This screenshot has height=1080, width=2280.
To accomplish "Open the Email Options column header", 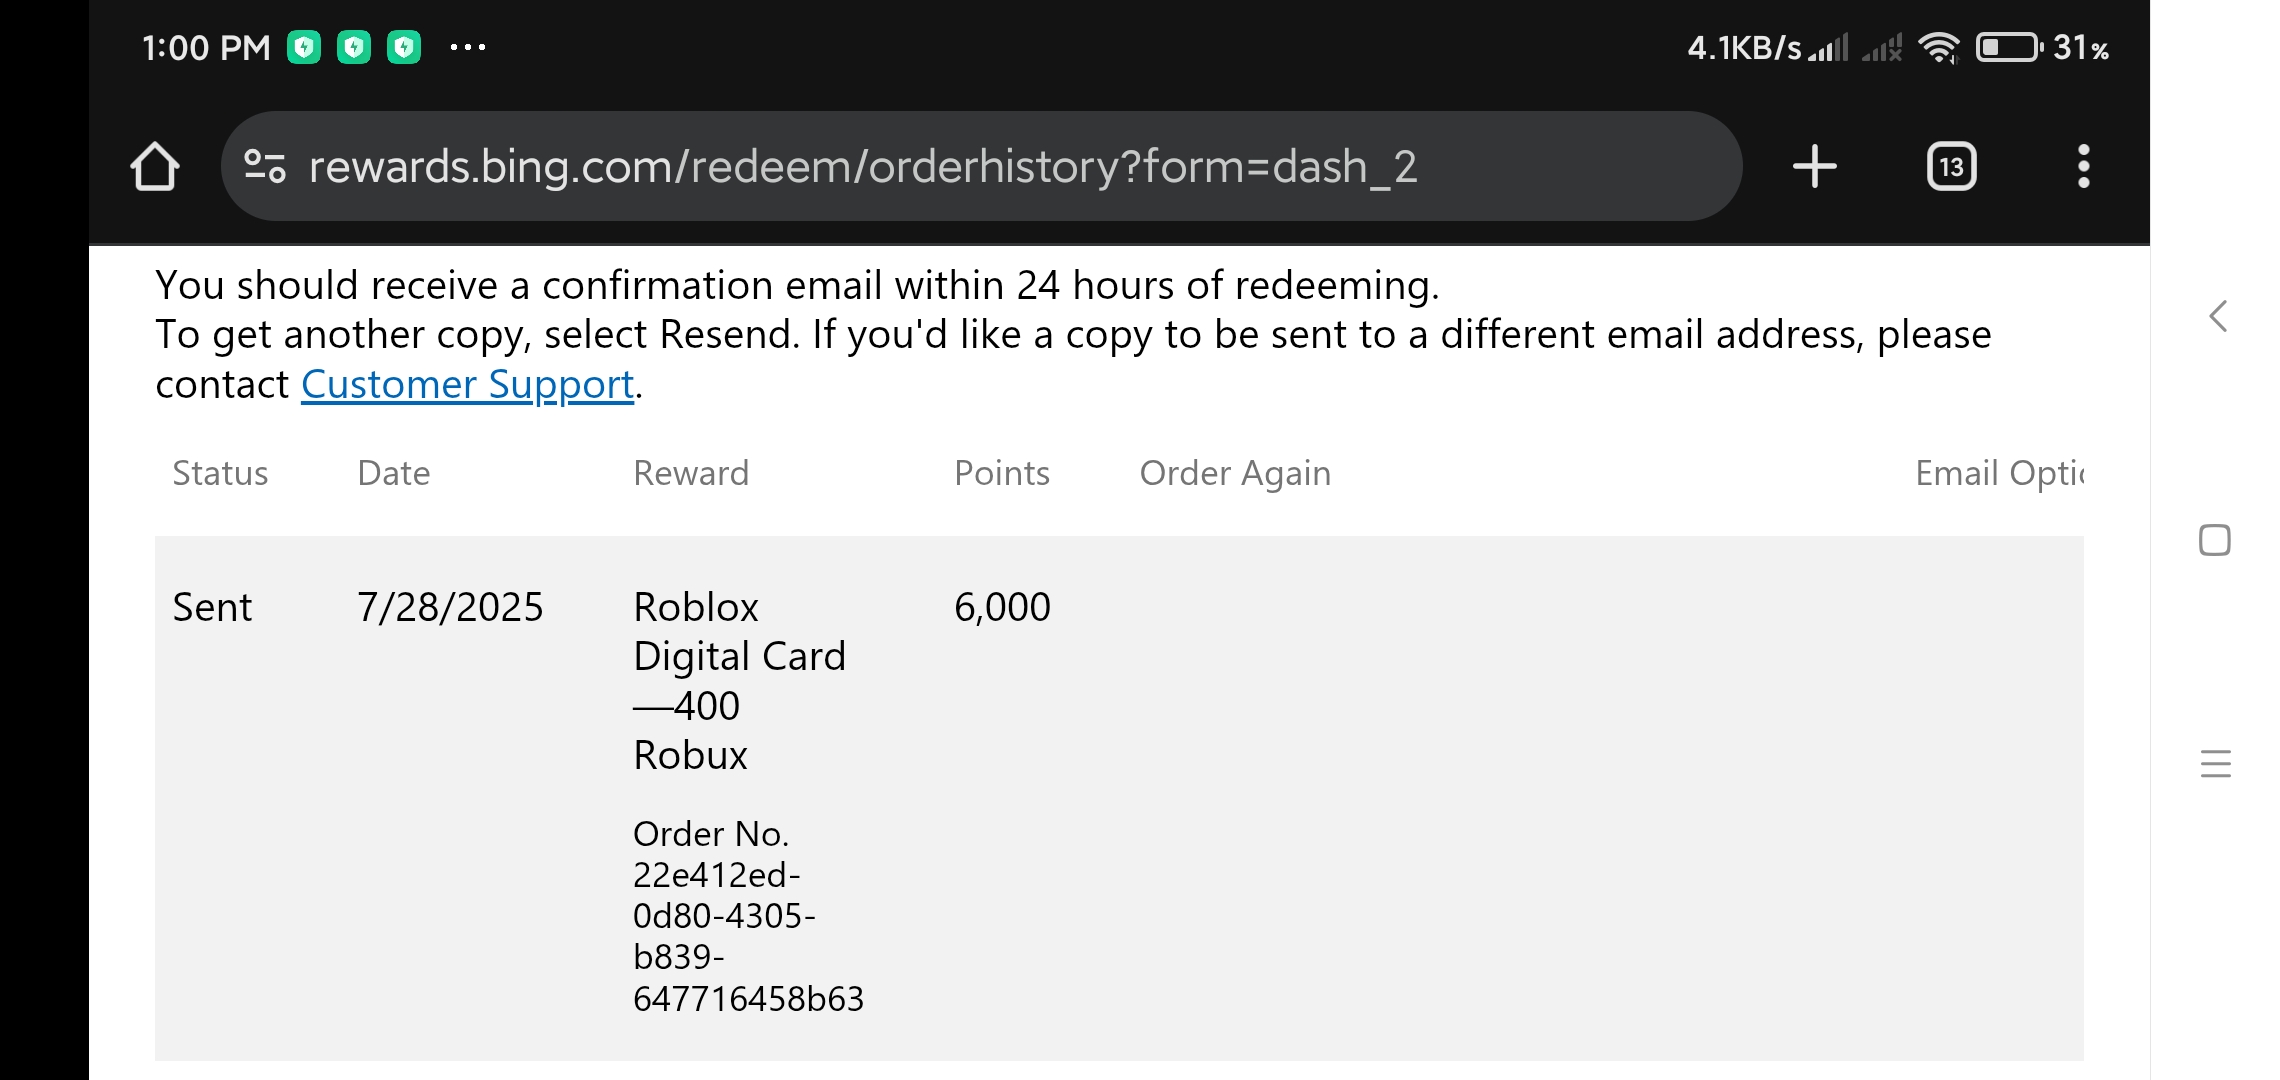I will tap(2000, 473).
